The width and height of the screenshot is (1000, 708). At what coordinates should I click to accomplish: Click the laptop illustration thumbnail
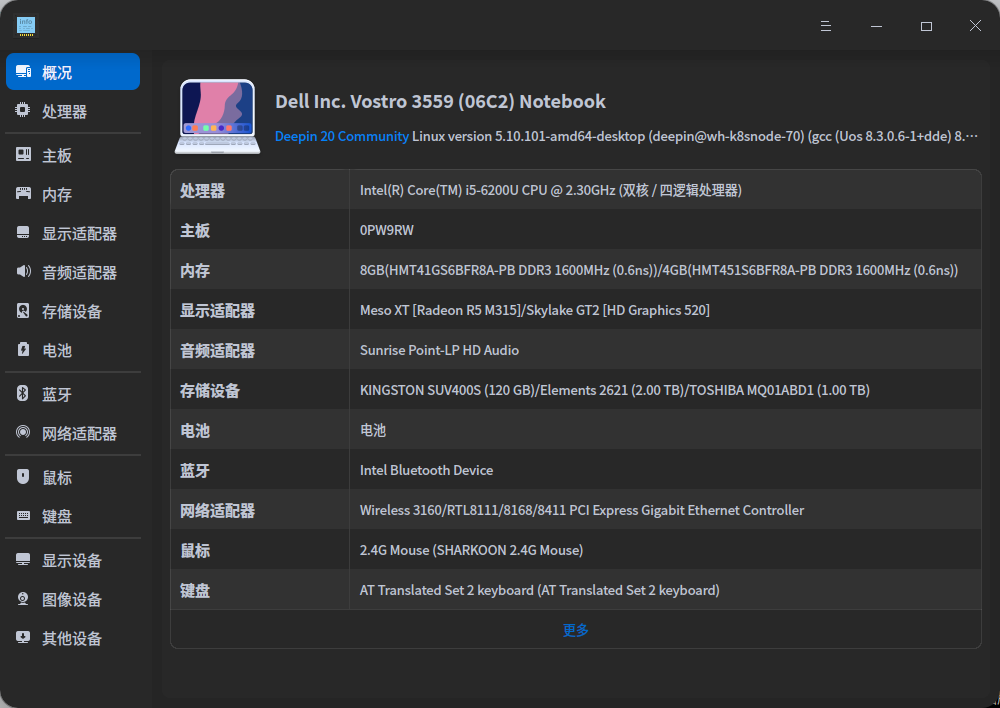pyautogui.click(x=217, y=117)
